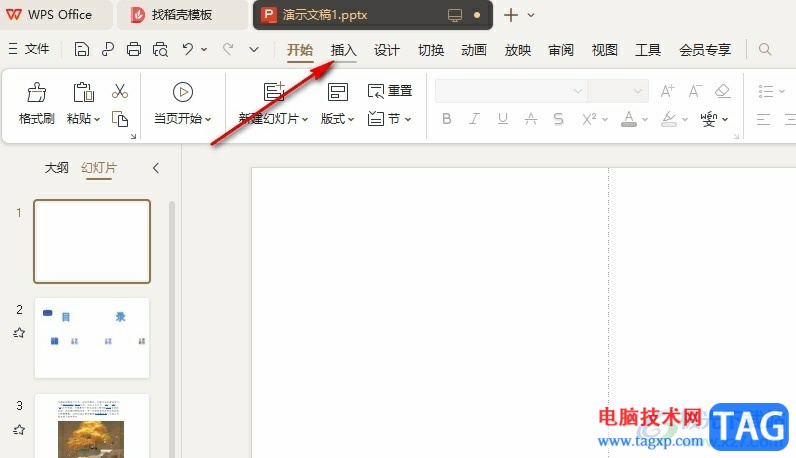Select slide 2 thumbnail
Viewport: 796px width, 458px height.
point(92,338)
